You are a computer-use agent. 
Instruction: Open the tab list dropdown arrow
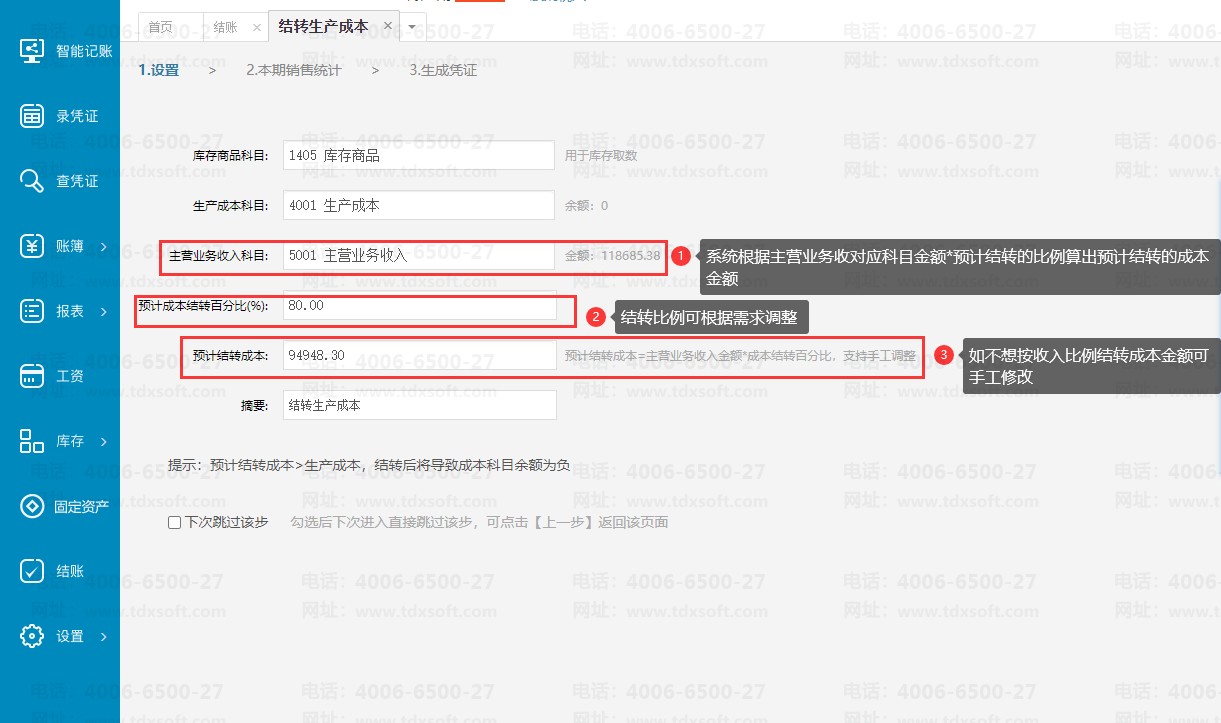tap(411, 27)
